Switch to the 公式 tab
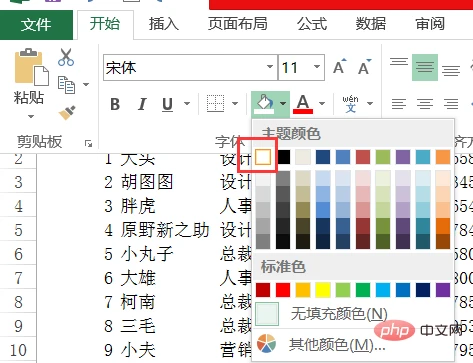Viewport: 473px width, 363px height. coord(312,24)
